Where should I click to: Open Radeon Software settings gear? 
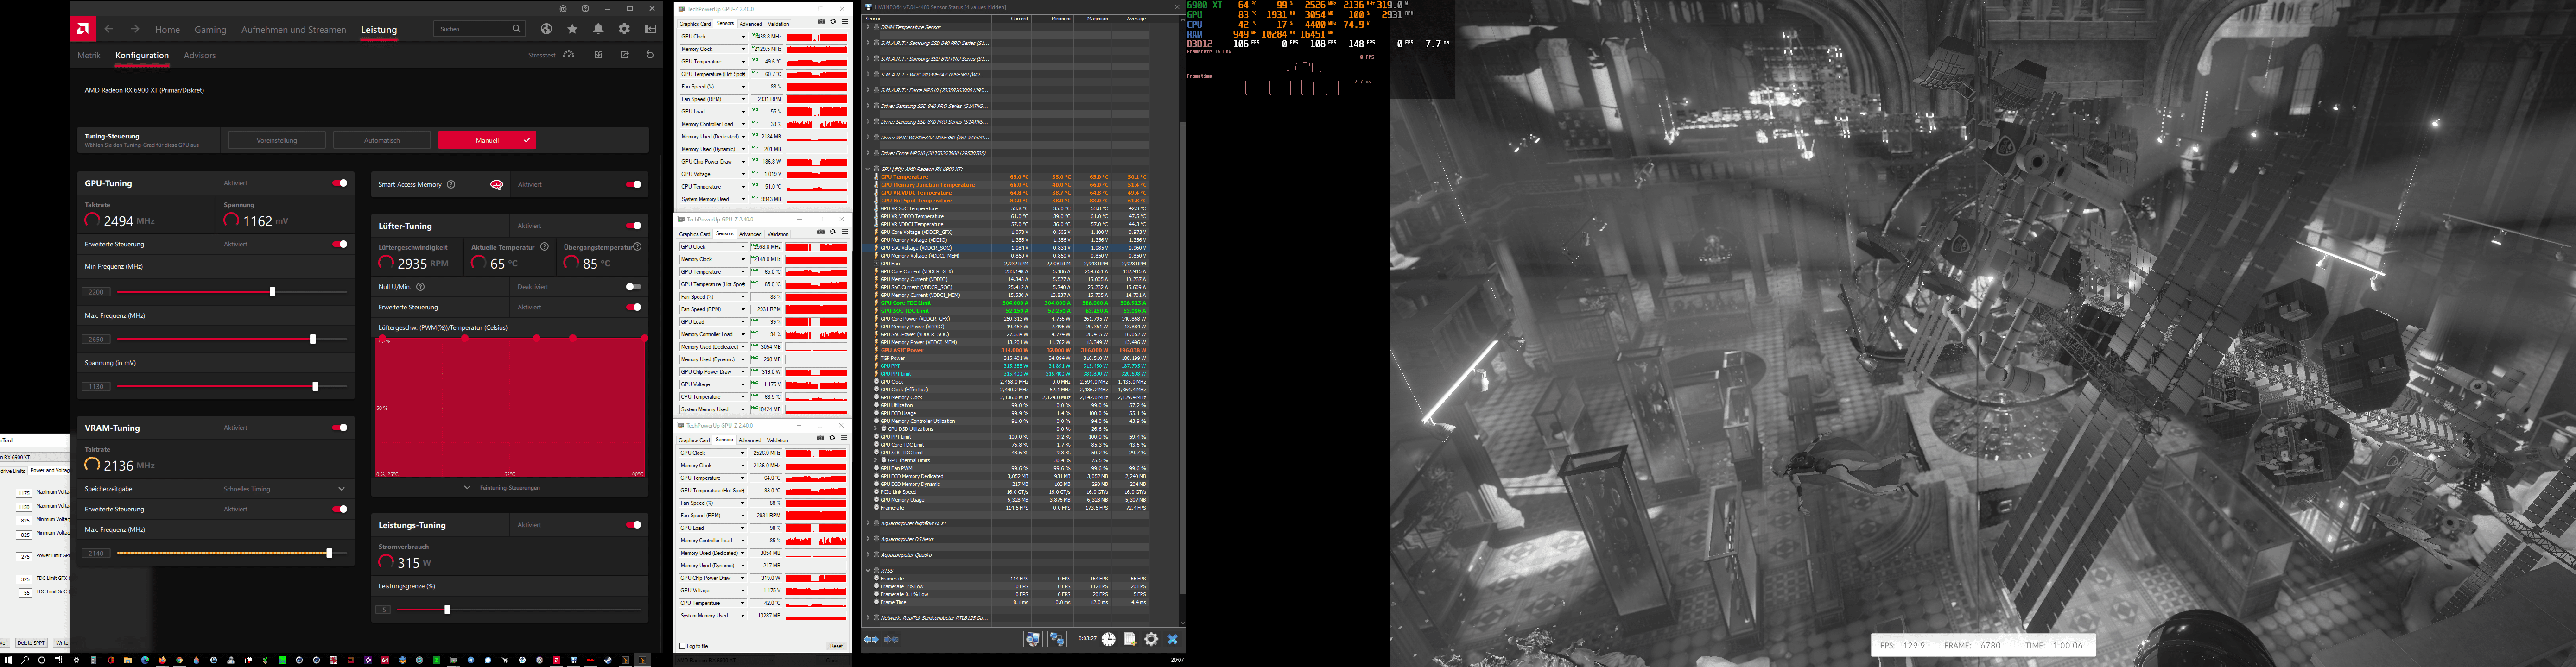coord(624,29)
